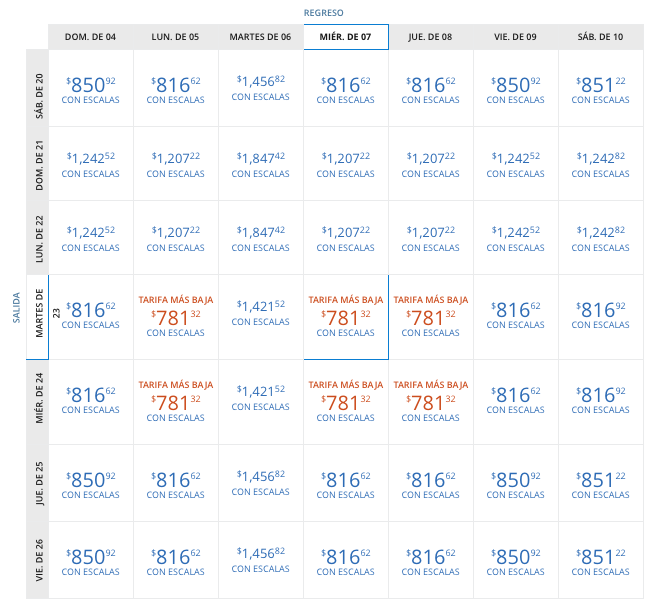This screenshot has width=670, height=604.
Task: Click the SÁB. DE 10 return column header
Action: pyautogui.click(x=600, y=36)
